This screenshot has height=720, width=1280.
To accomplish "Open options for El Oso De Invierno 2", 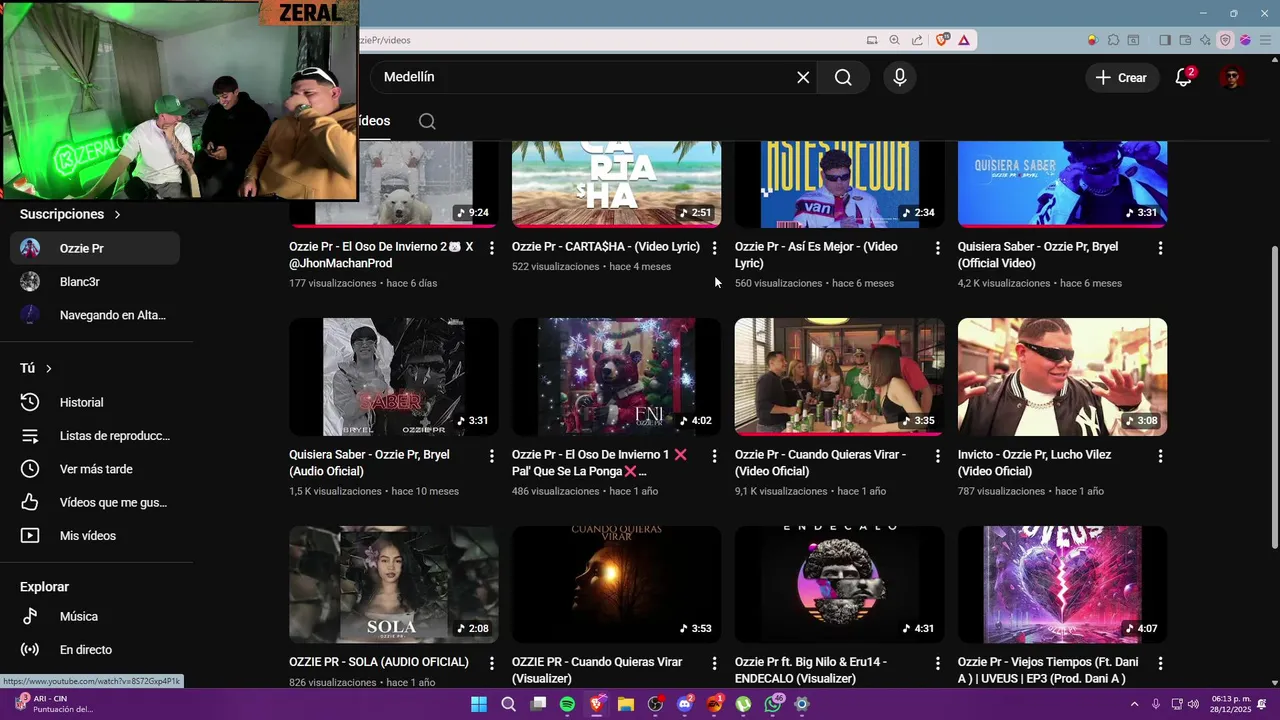I will click(x=491, y=248).
